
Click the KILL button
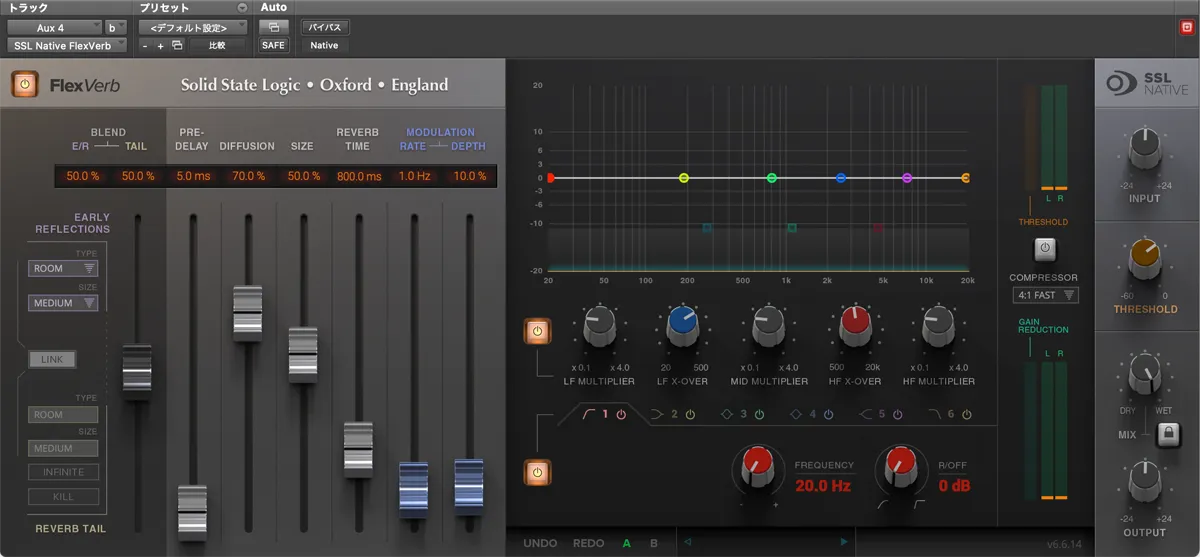[x=63, y=496]
